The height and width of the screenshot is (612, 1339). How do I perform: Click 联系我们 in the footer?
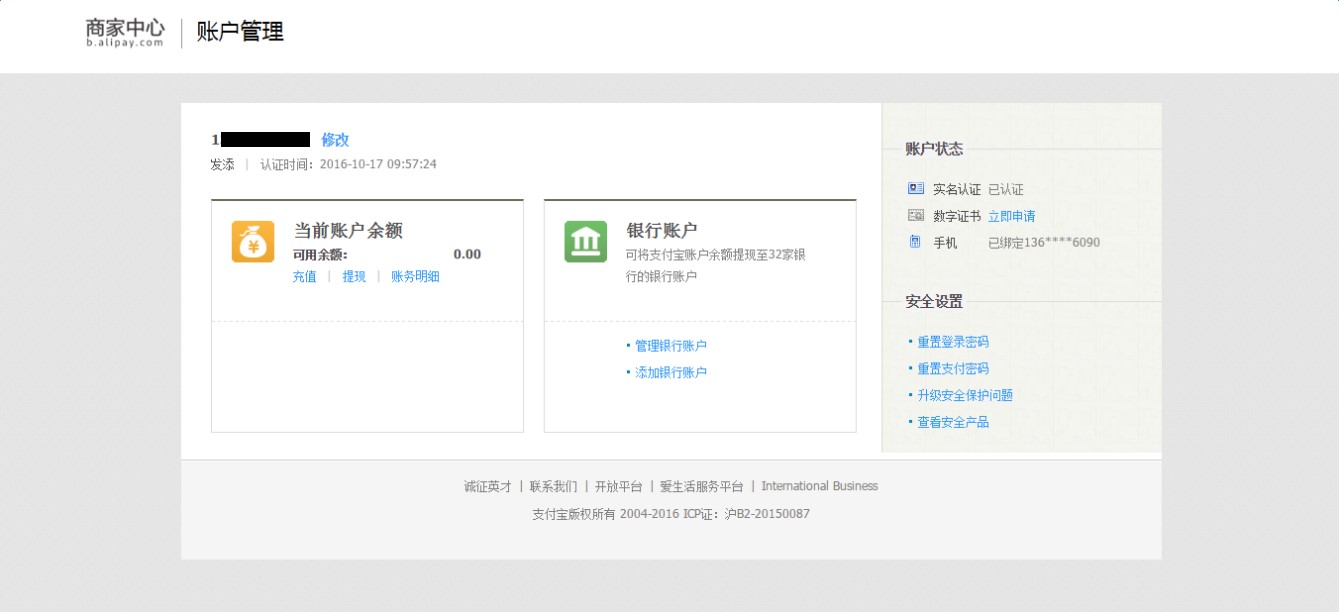coord(553,487)
